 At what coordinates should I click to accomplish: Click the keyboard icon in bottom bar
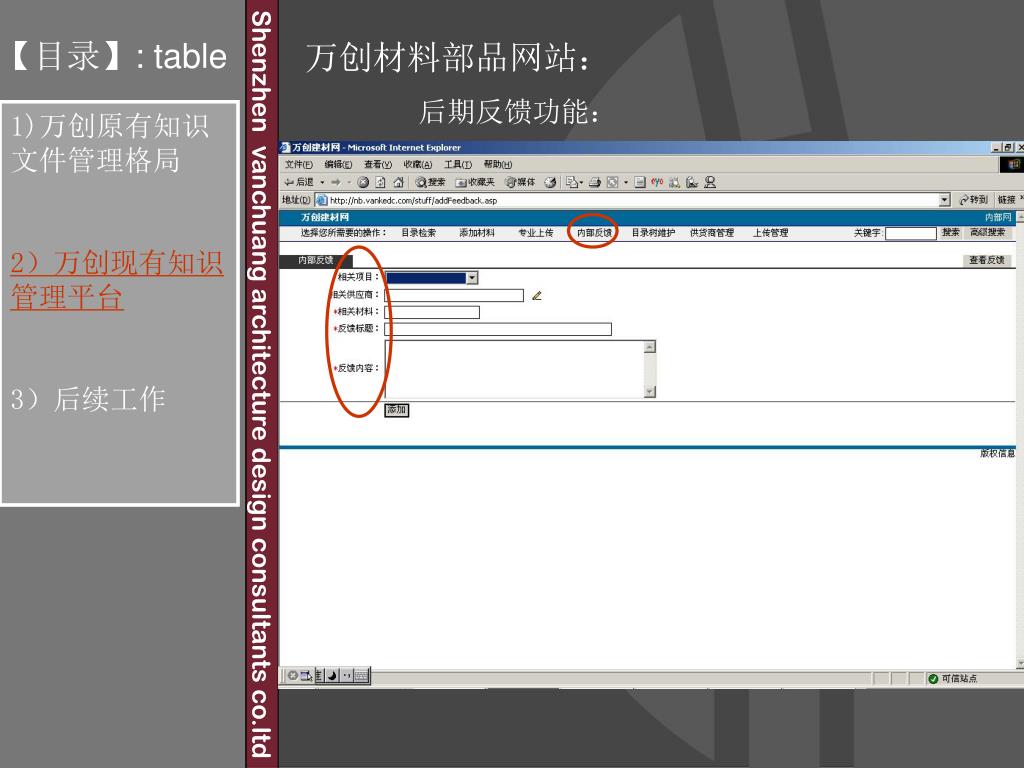coord(361,675)
